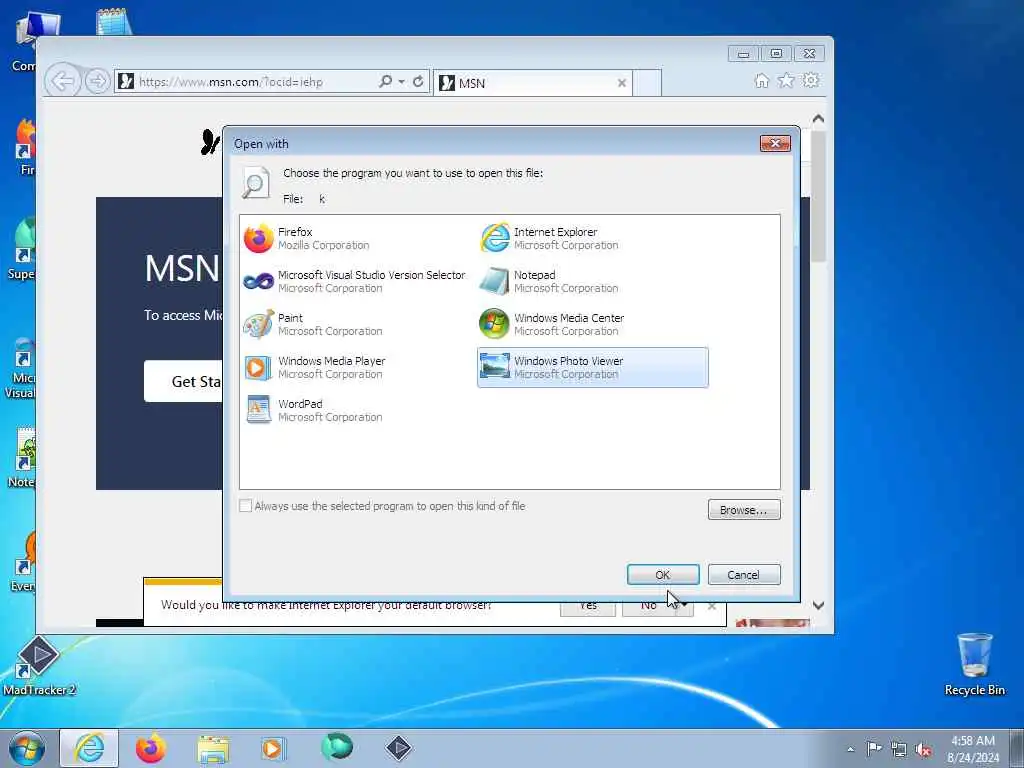Show hidden system tray icons
The image size is (1024, 768).
point(850,749)
